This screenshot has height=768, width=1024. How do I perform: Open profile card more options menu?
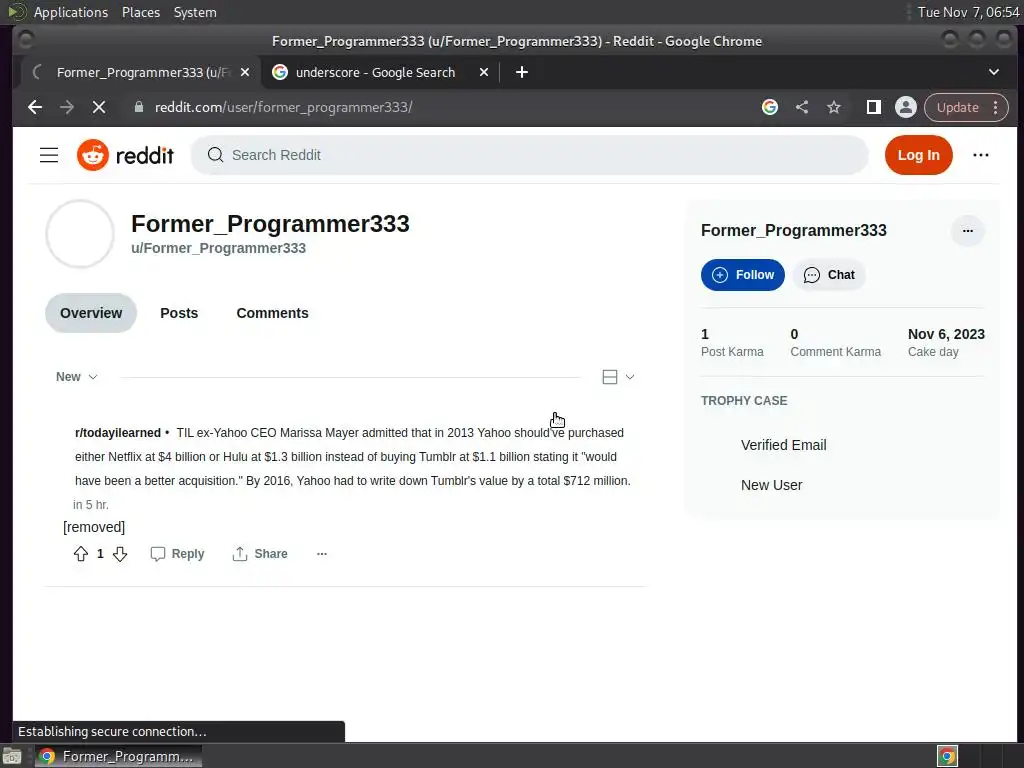[967, 231]
